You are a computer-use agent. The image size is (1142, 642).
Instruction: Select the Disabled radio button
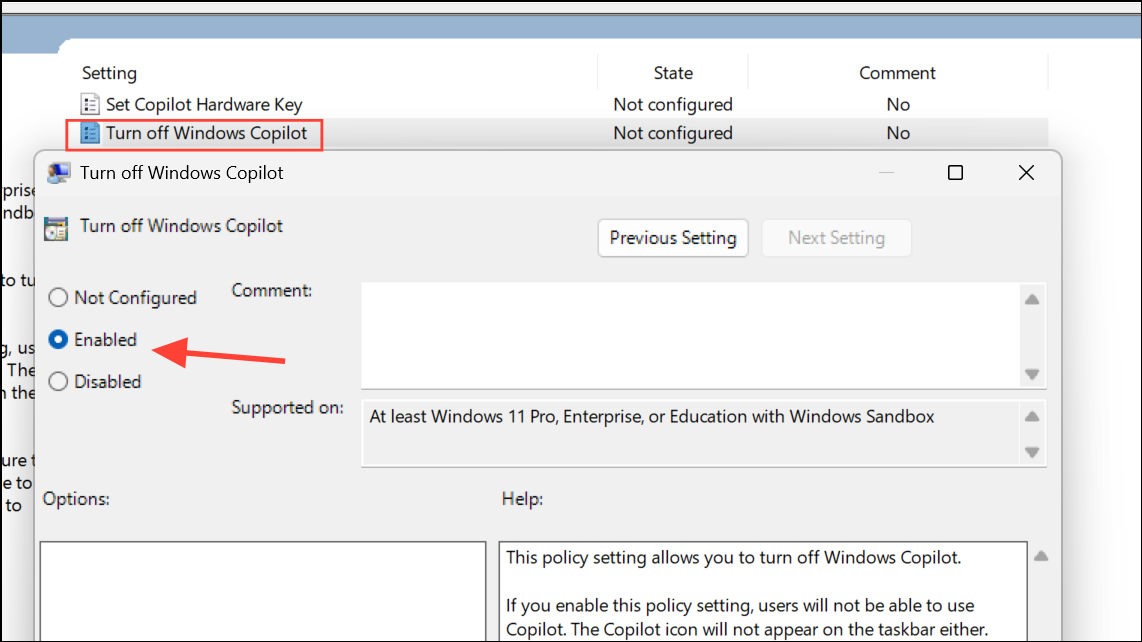(59, 382)
